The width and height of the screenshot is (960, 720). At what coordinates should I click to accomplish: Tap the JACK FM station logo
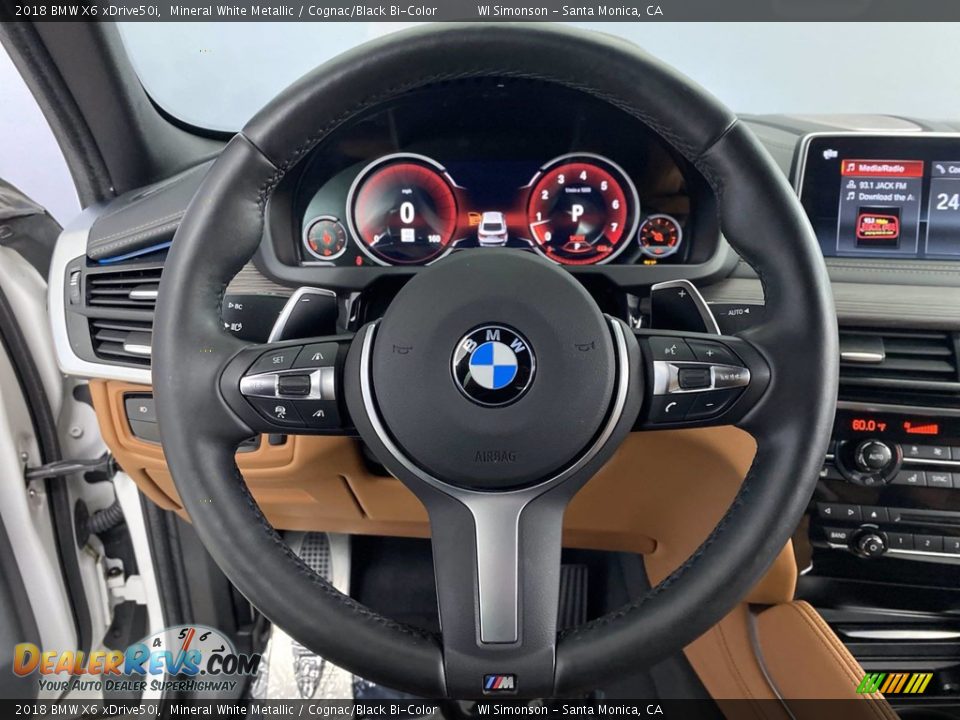tap(877, 227)
